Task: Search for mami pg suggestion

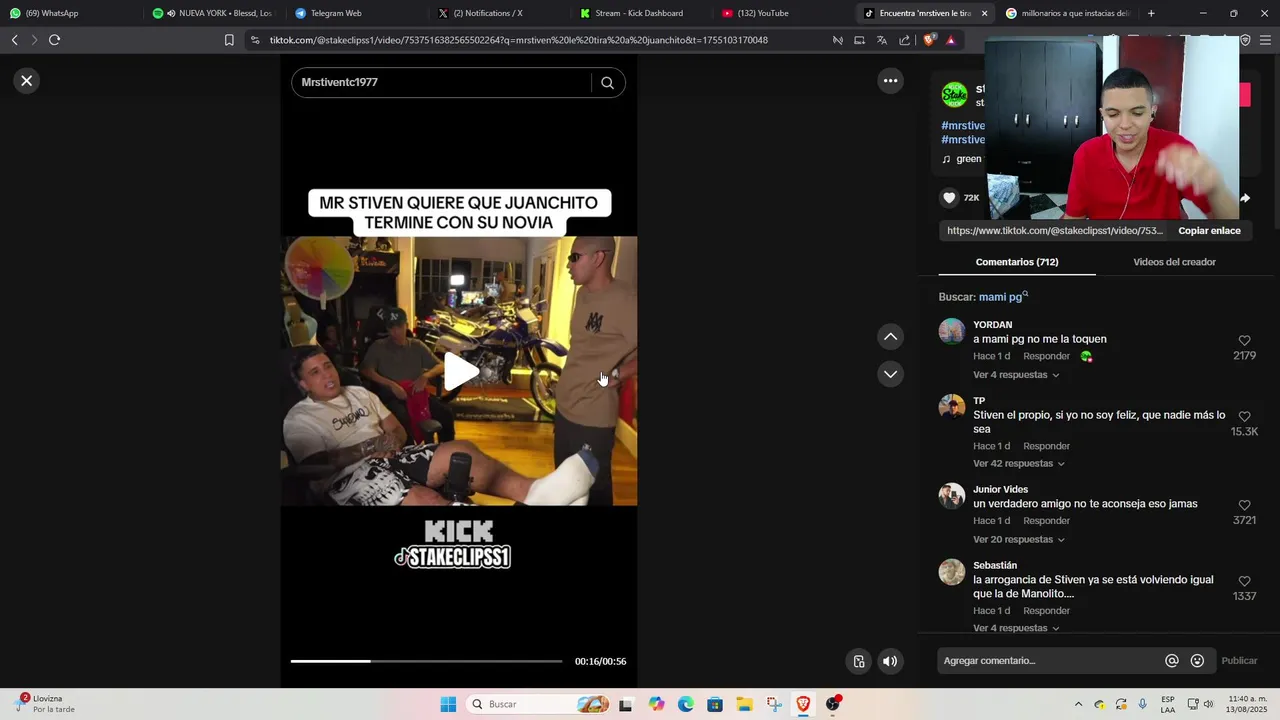Action: tap(1003, 297)
